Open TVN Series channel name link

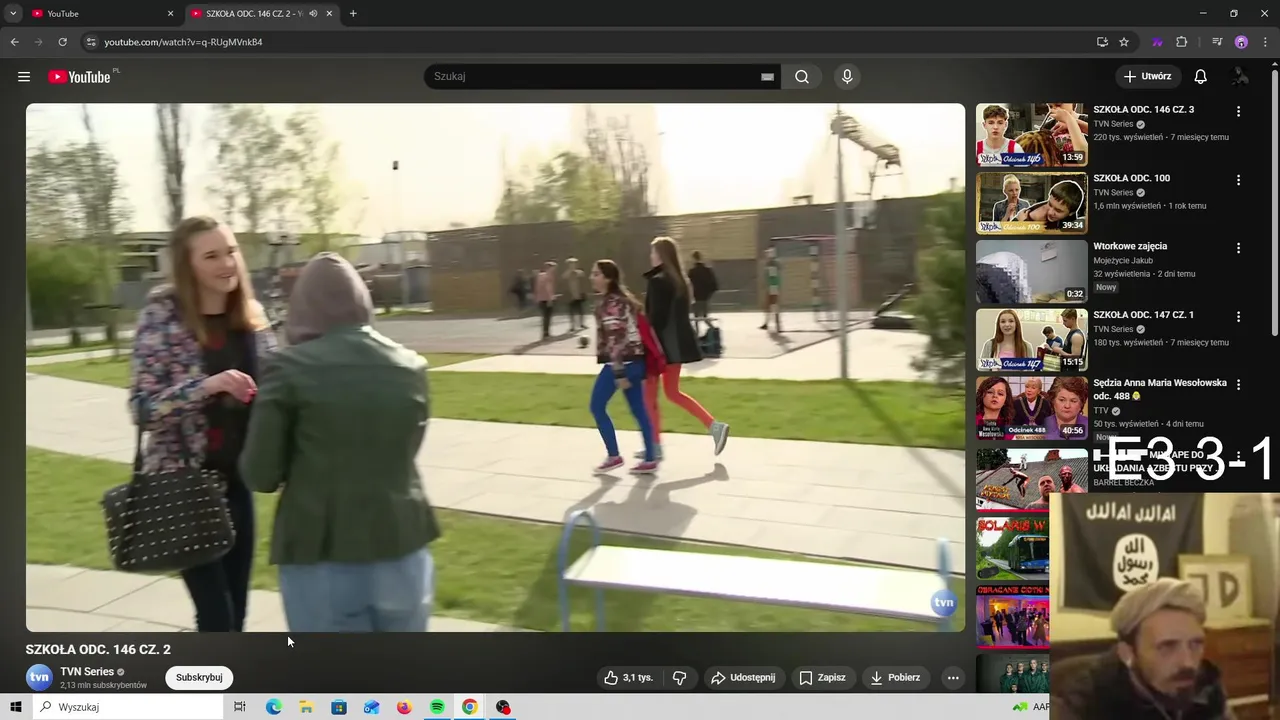(x=87, y=672)
